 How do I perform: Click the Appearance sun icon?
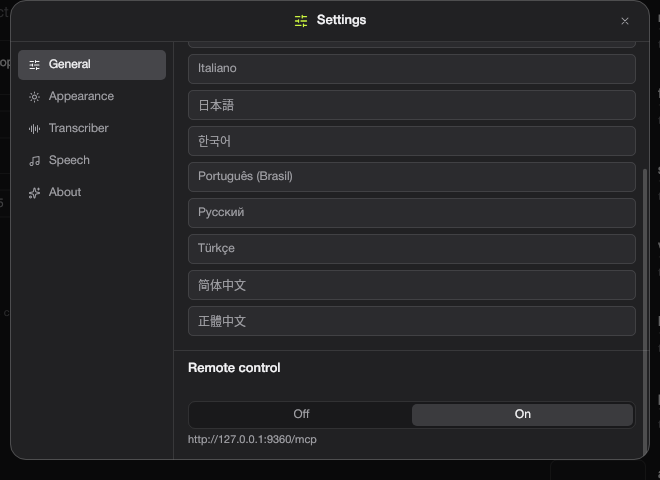pyautogui.click(x=35, y=97)
